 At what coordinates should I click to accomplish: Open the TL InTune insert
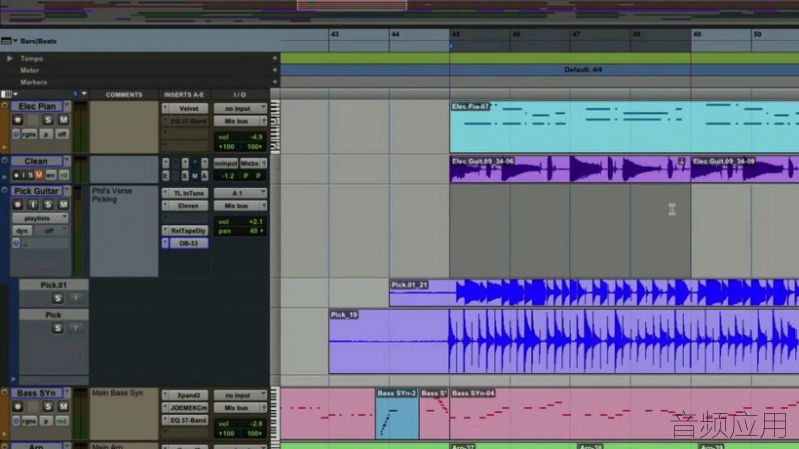tap(189, 193)
